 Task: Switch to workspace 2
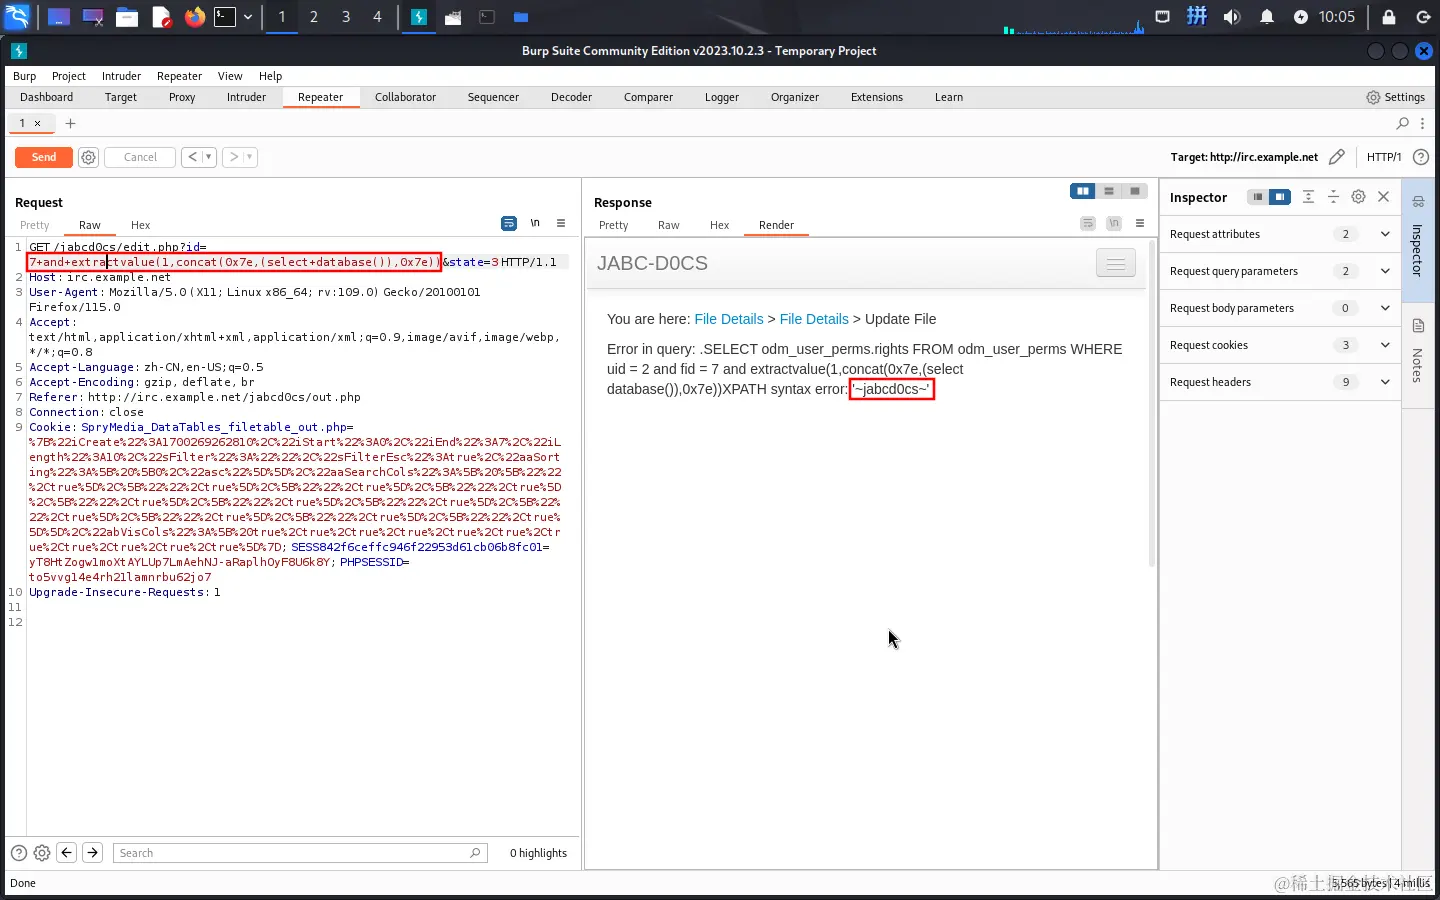(x=314, y=17)
